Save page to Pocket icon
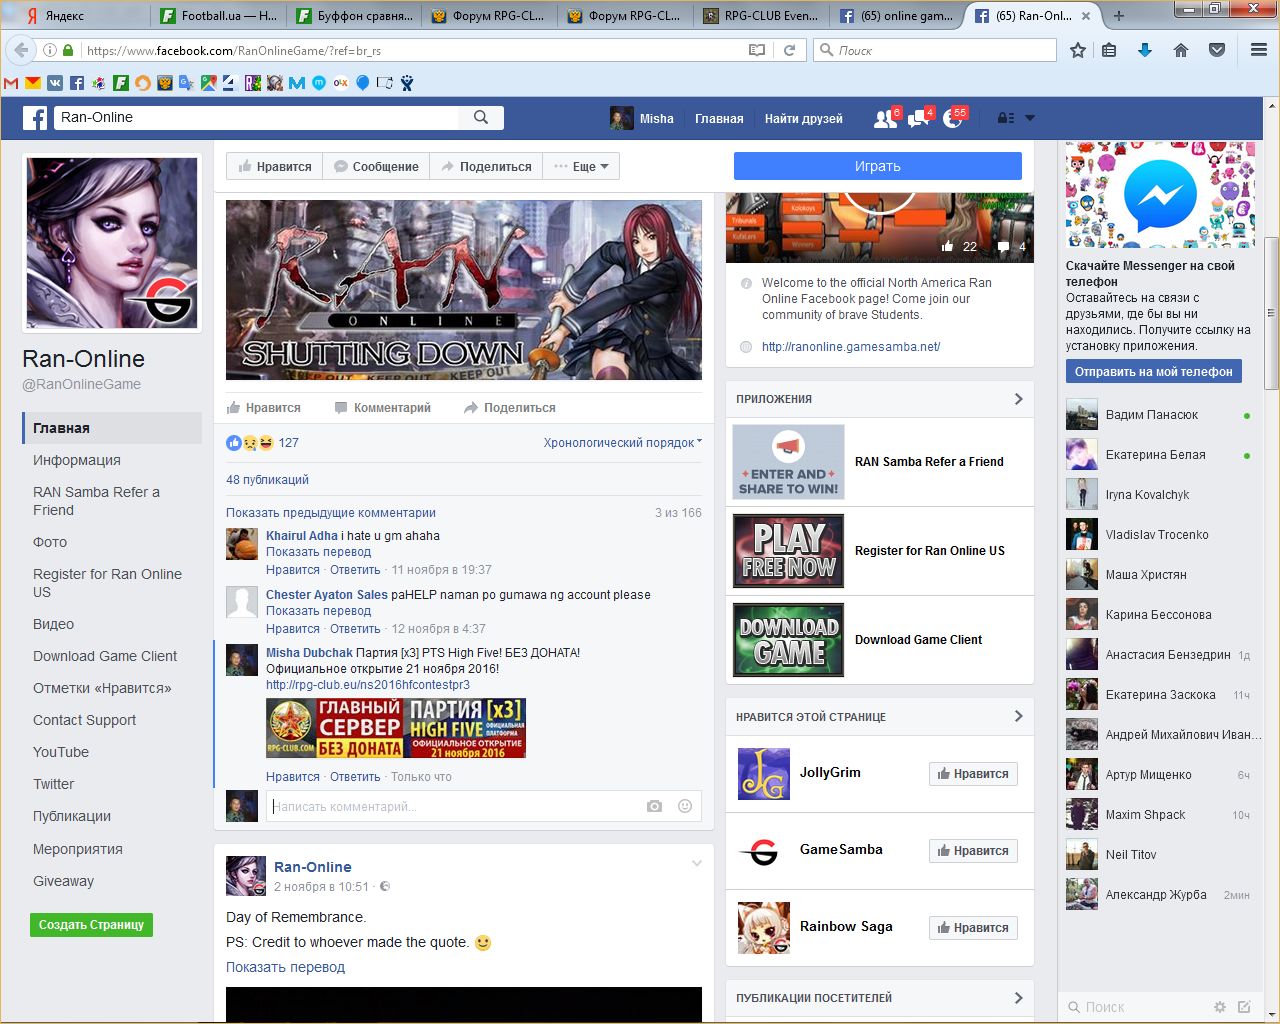Image resolution: width=1280 pixels, height=1024 pixels. [x=1217, y=50]
